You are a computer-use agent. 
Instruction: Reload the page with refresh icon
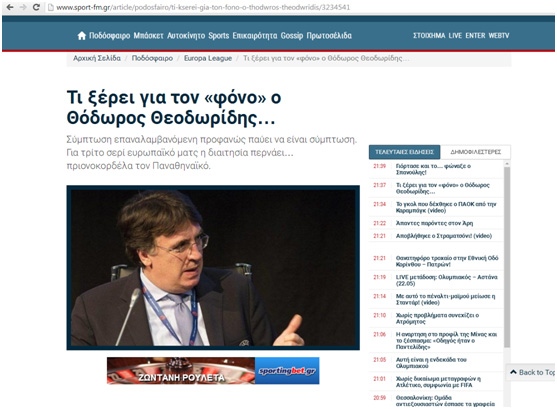click(x=36, y=7)
